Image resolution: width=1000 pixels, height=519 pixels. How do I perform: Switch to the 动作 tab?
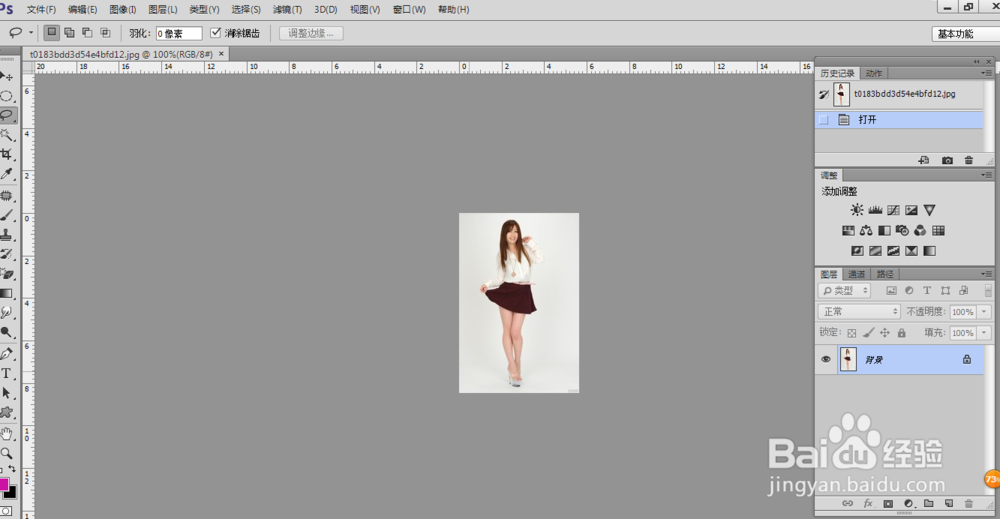(x=874, y=73)
